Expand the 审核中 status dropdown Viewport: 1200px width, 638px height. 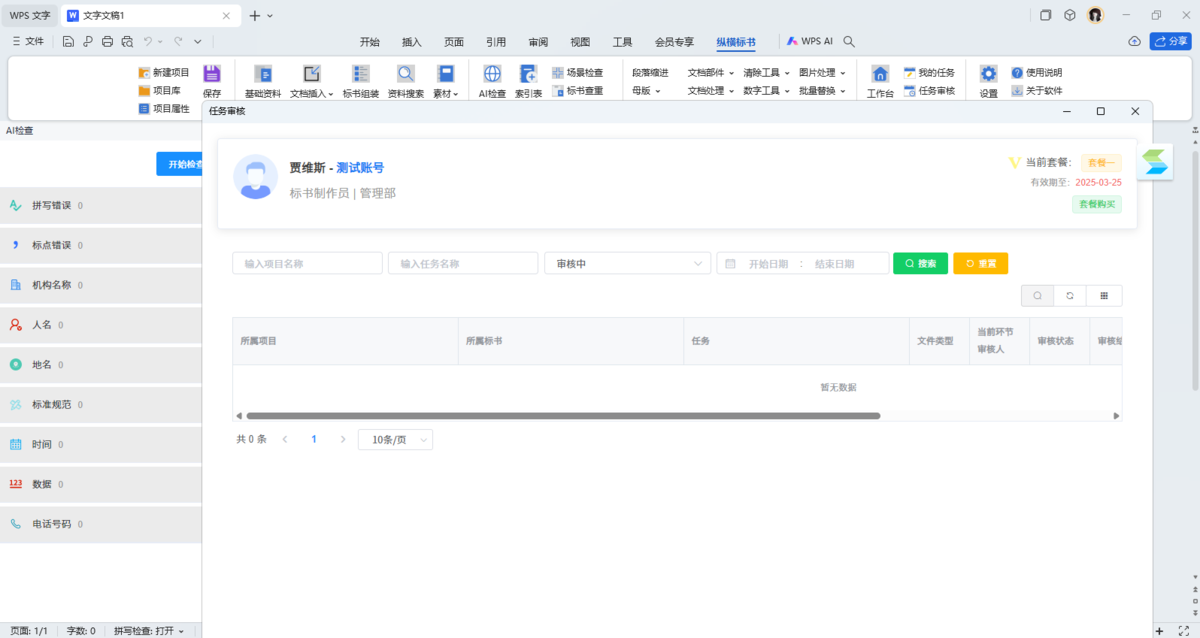pos(627,264)
